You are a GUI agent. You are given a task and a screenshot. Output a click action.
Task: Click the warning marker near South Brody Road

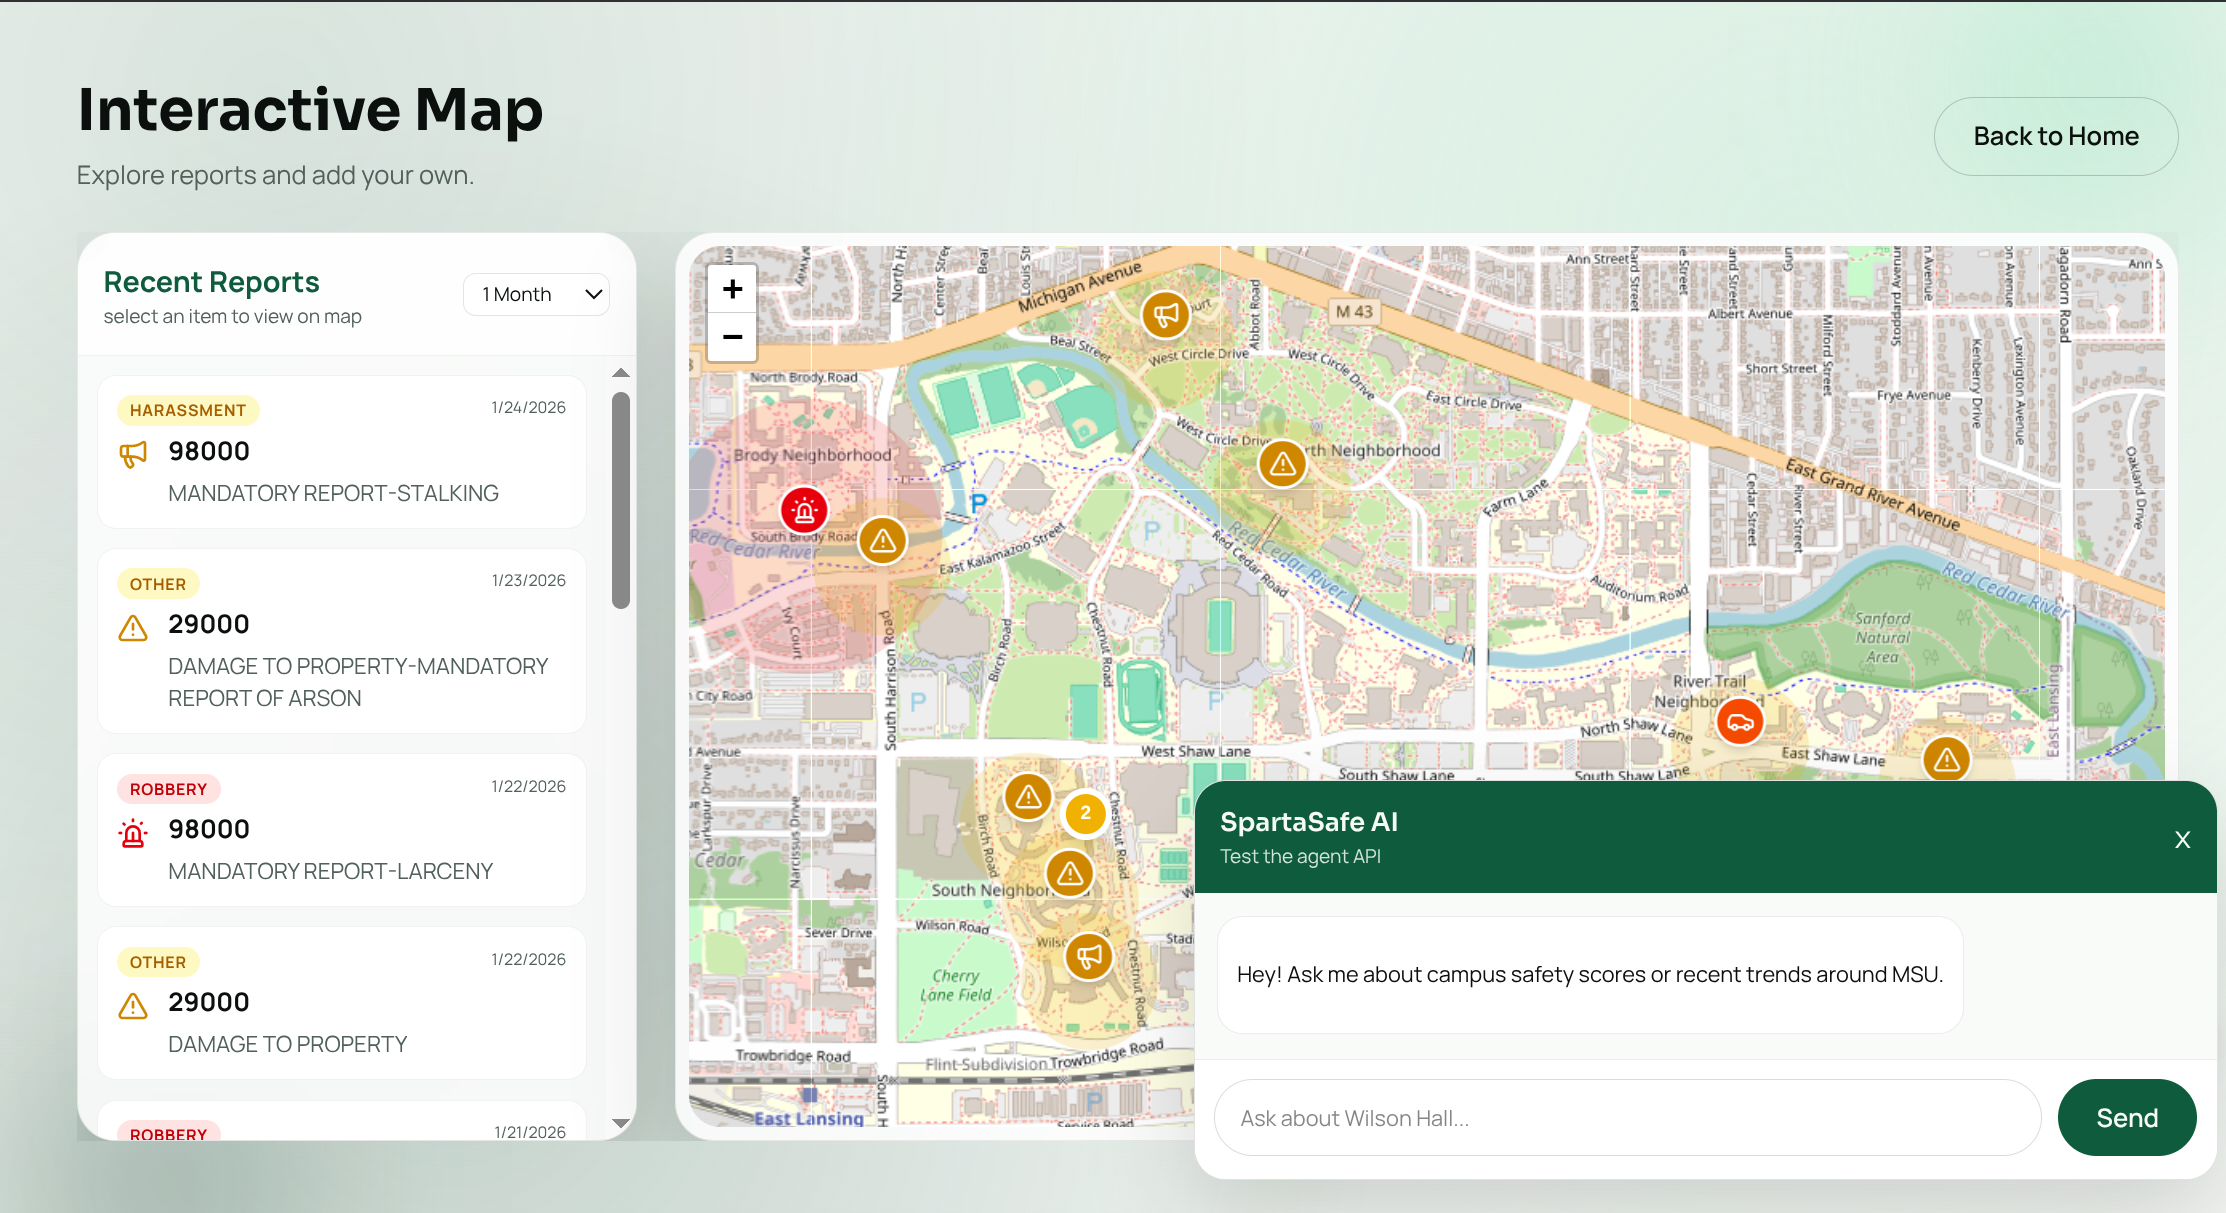pyautogui.click(x=882, y=541)
